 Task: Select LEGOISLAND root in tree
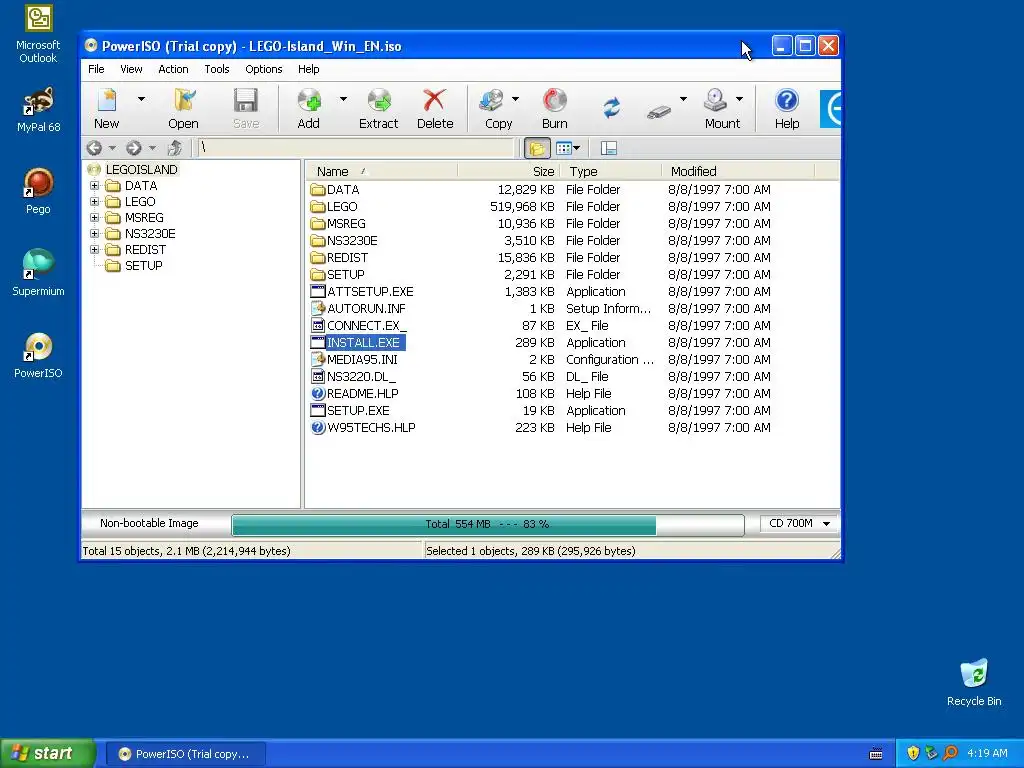coord(141,169)
